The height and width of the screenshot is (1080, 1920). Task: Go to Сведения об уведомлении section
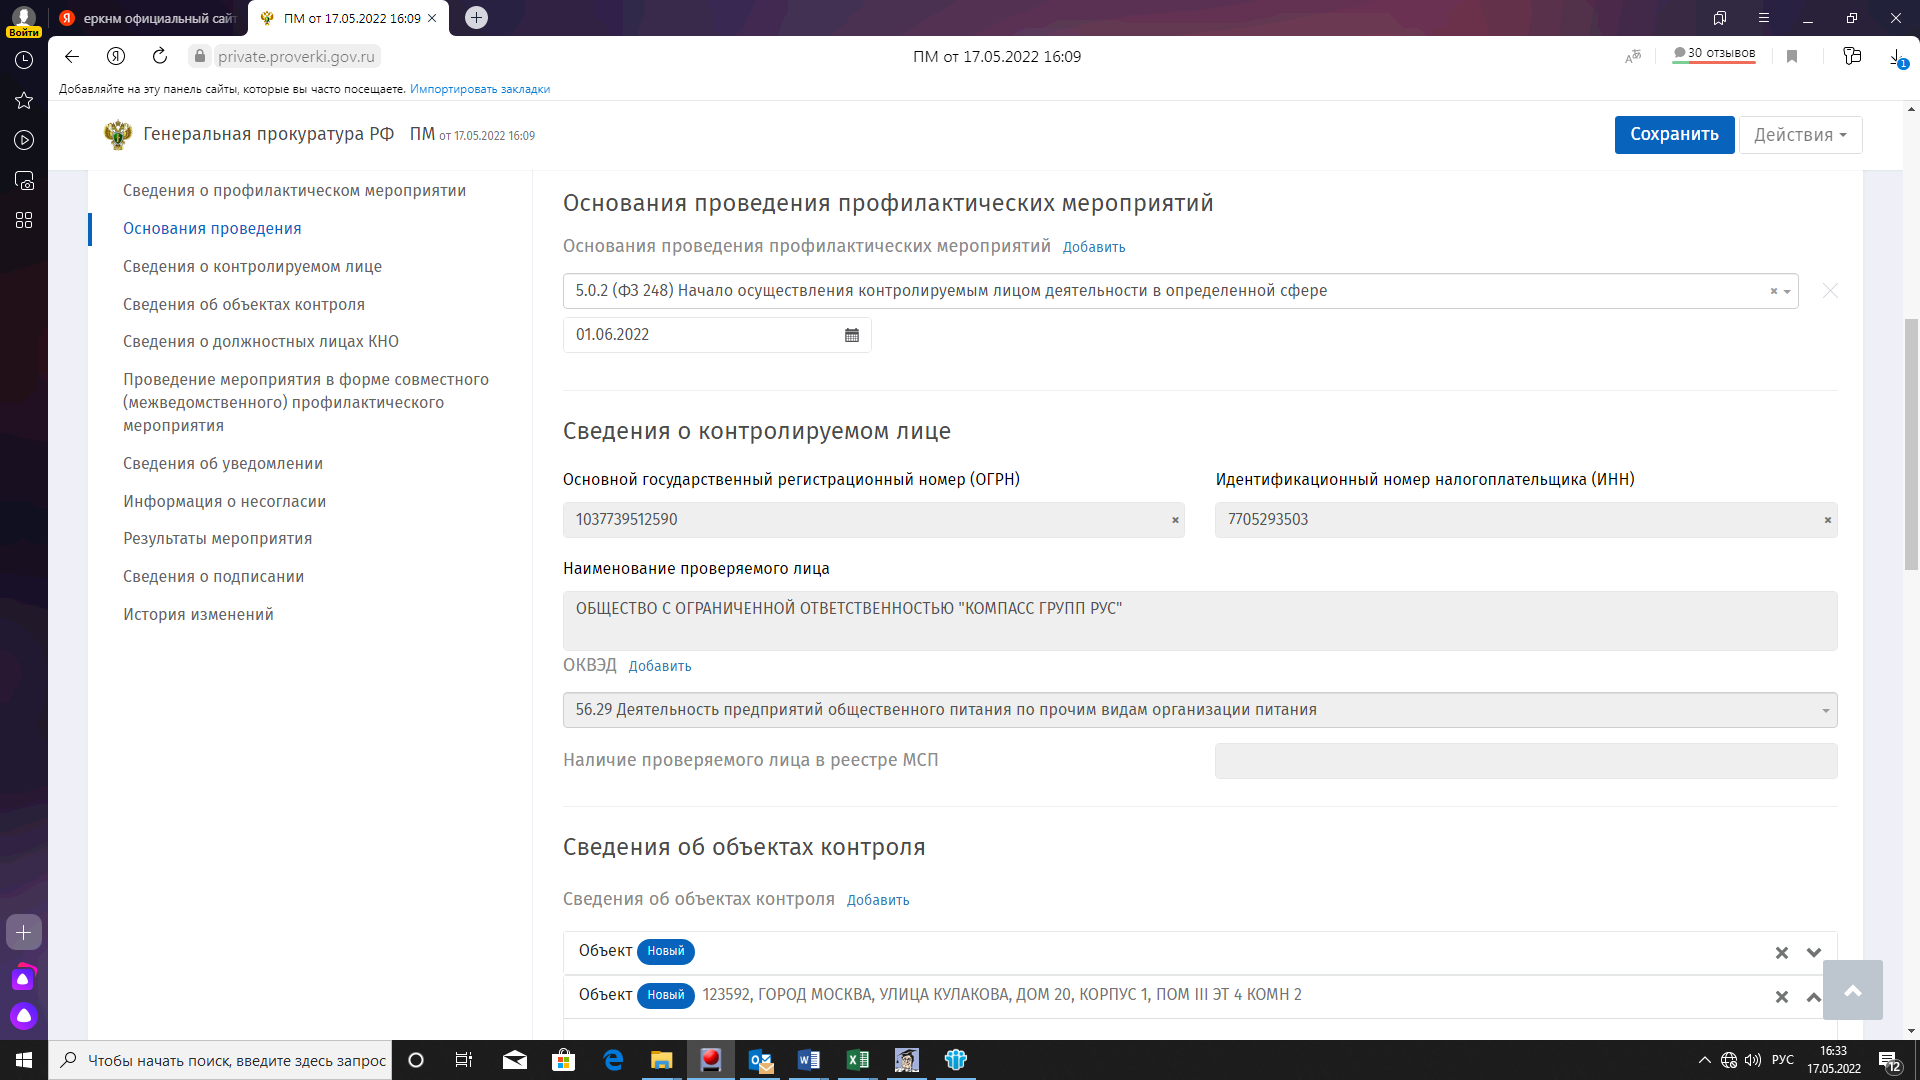point(223,464)
